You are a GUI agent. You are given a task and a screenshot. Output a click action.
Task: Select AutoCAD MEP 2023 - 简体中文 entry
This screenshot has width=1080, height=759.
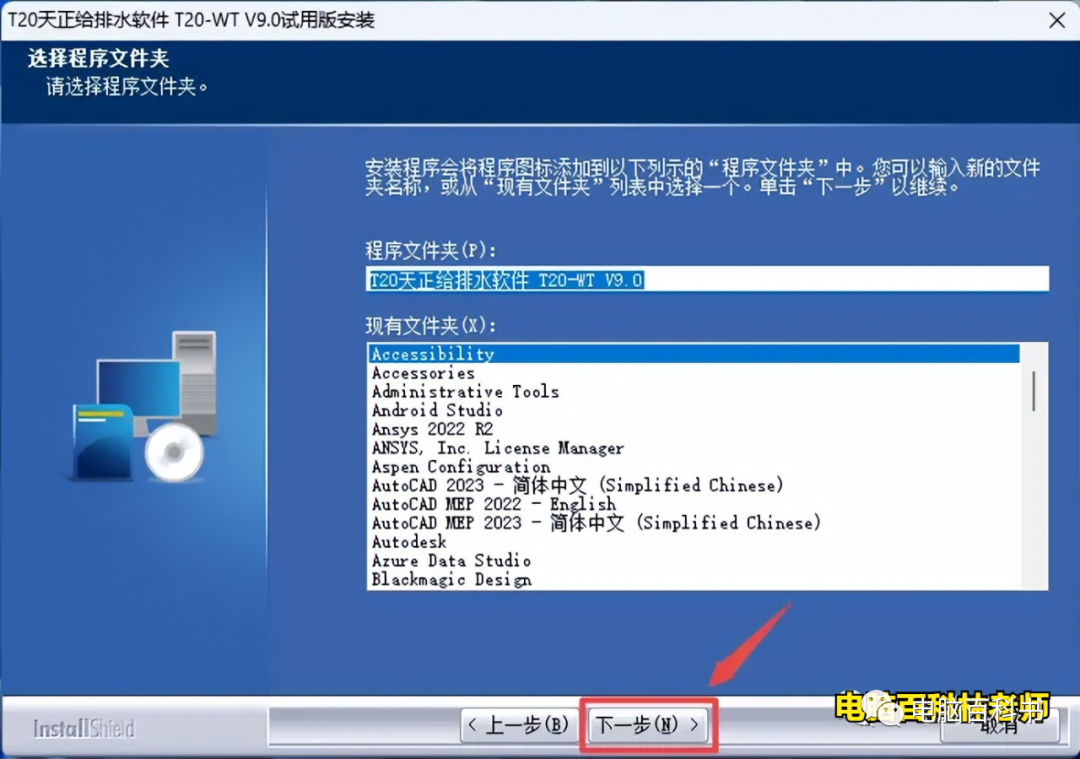(694, 523)
